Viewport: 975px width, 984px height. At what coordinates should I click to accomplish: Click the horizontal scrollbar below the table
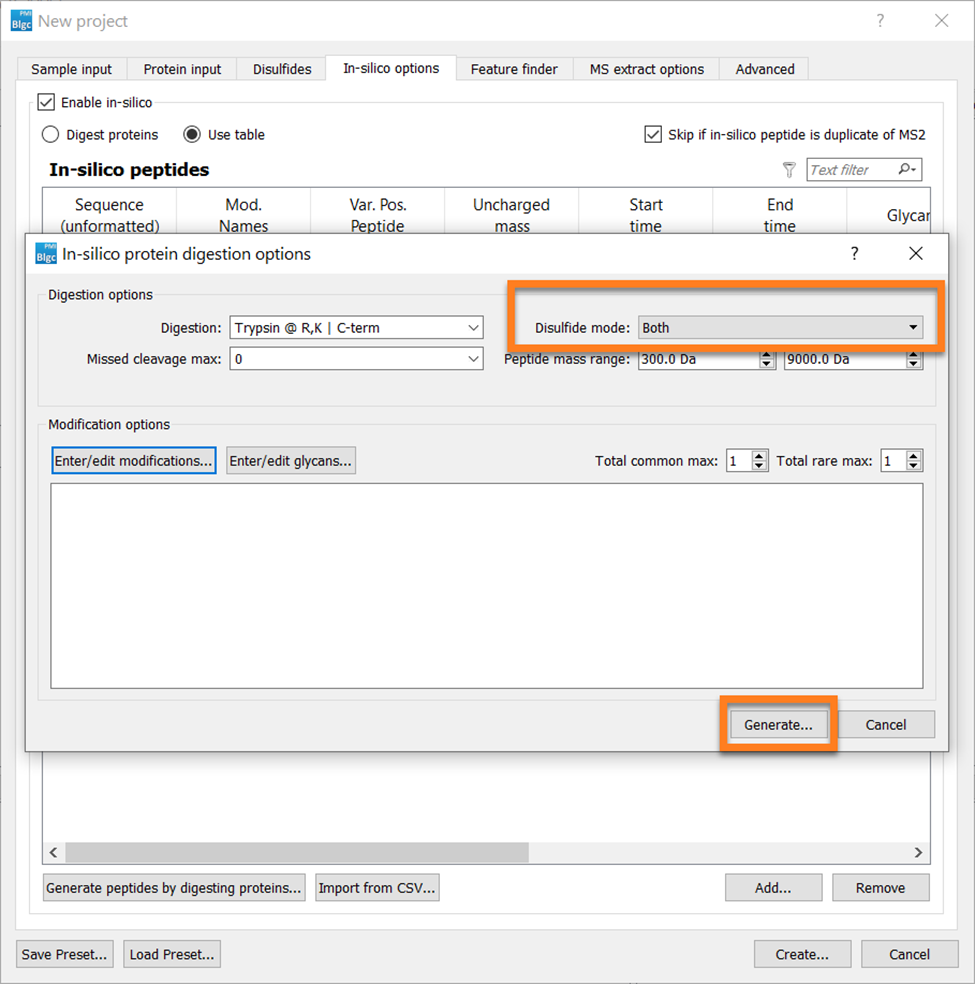300,852
